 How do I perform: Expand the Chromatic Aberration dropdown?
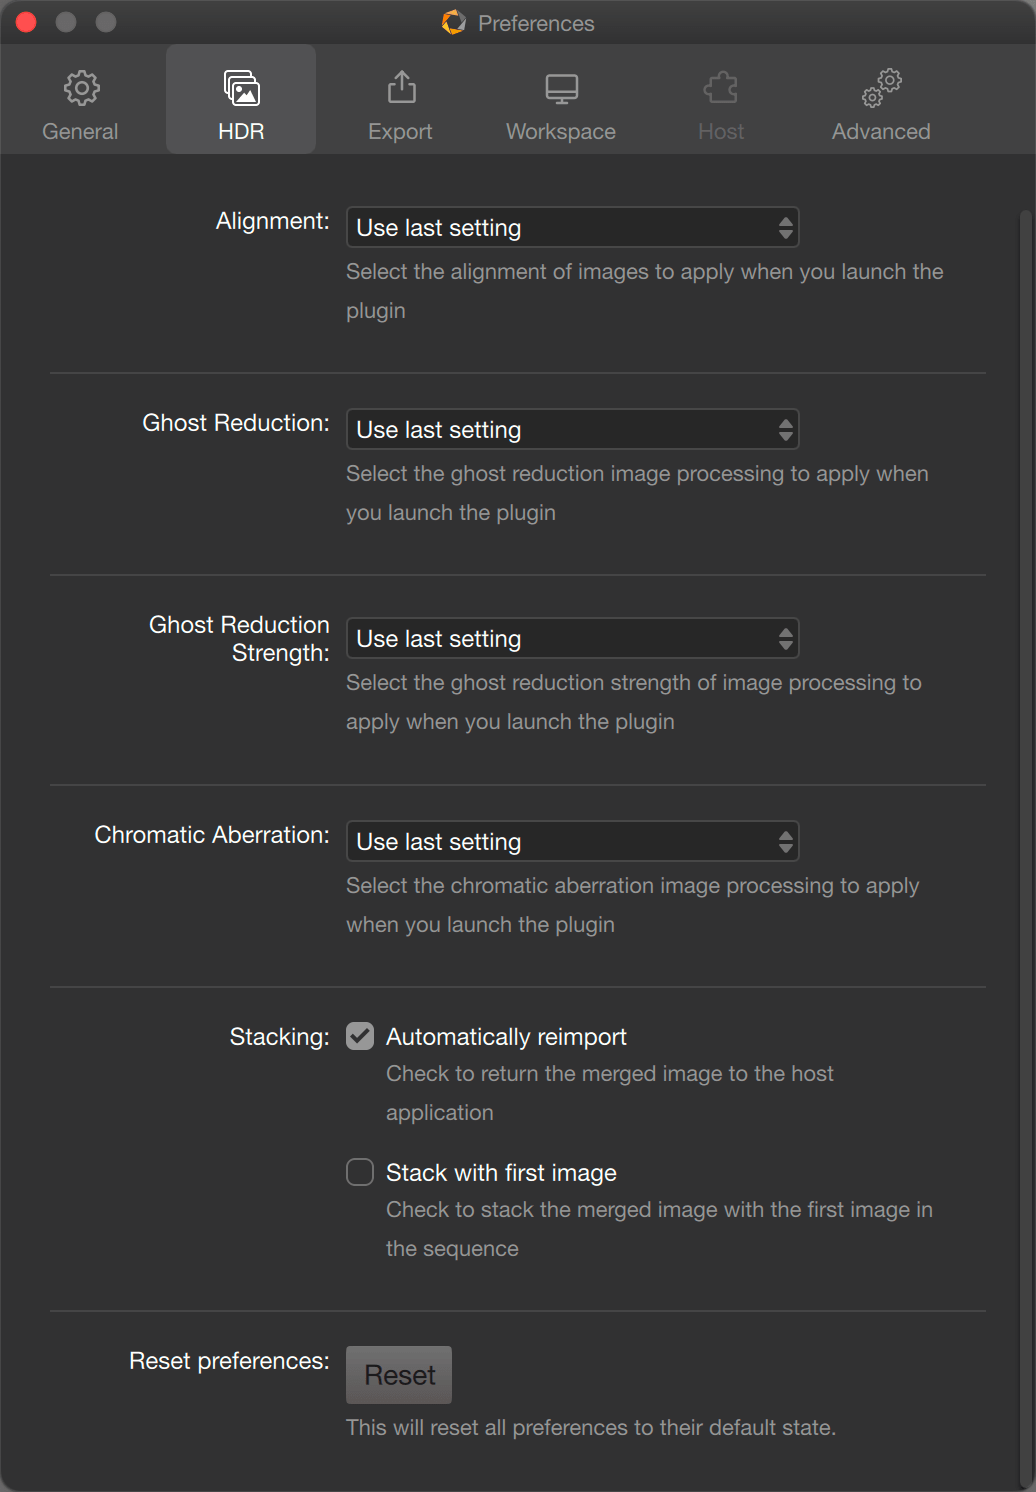[x=573, y=842]
